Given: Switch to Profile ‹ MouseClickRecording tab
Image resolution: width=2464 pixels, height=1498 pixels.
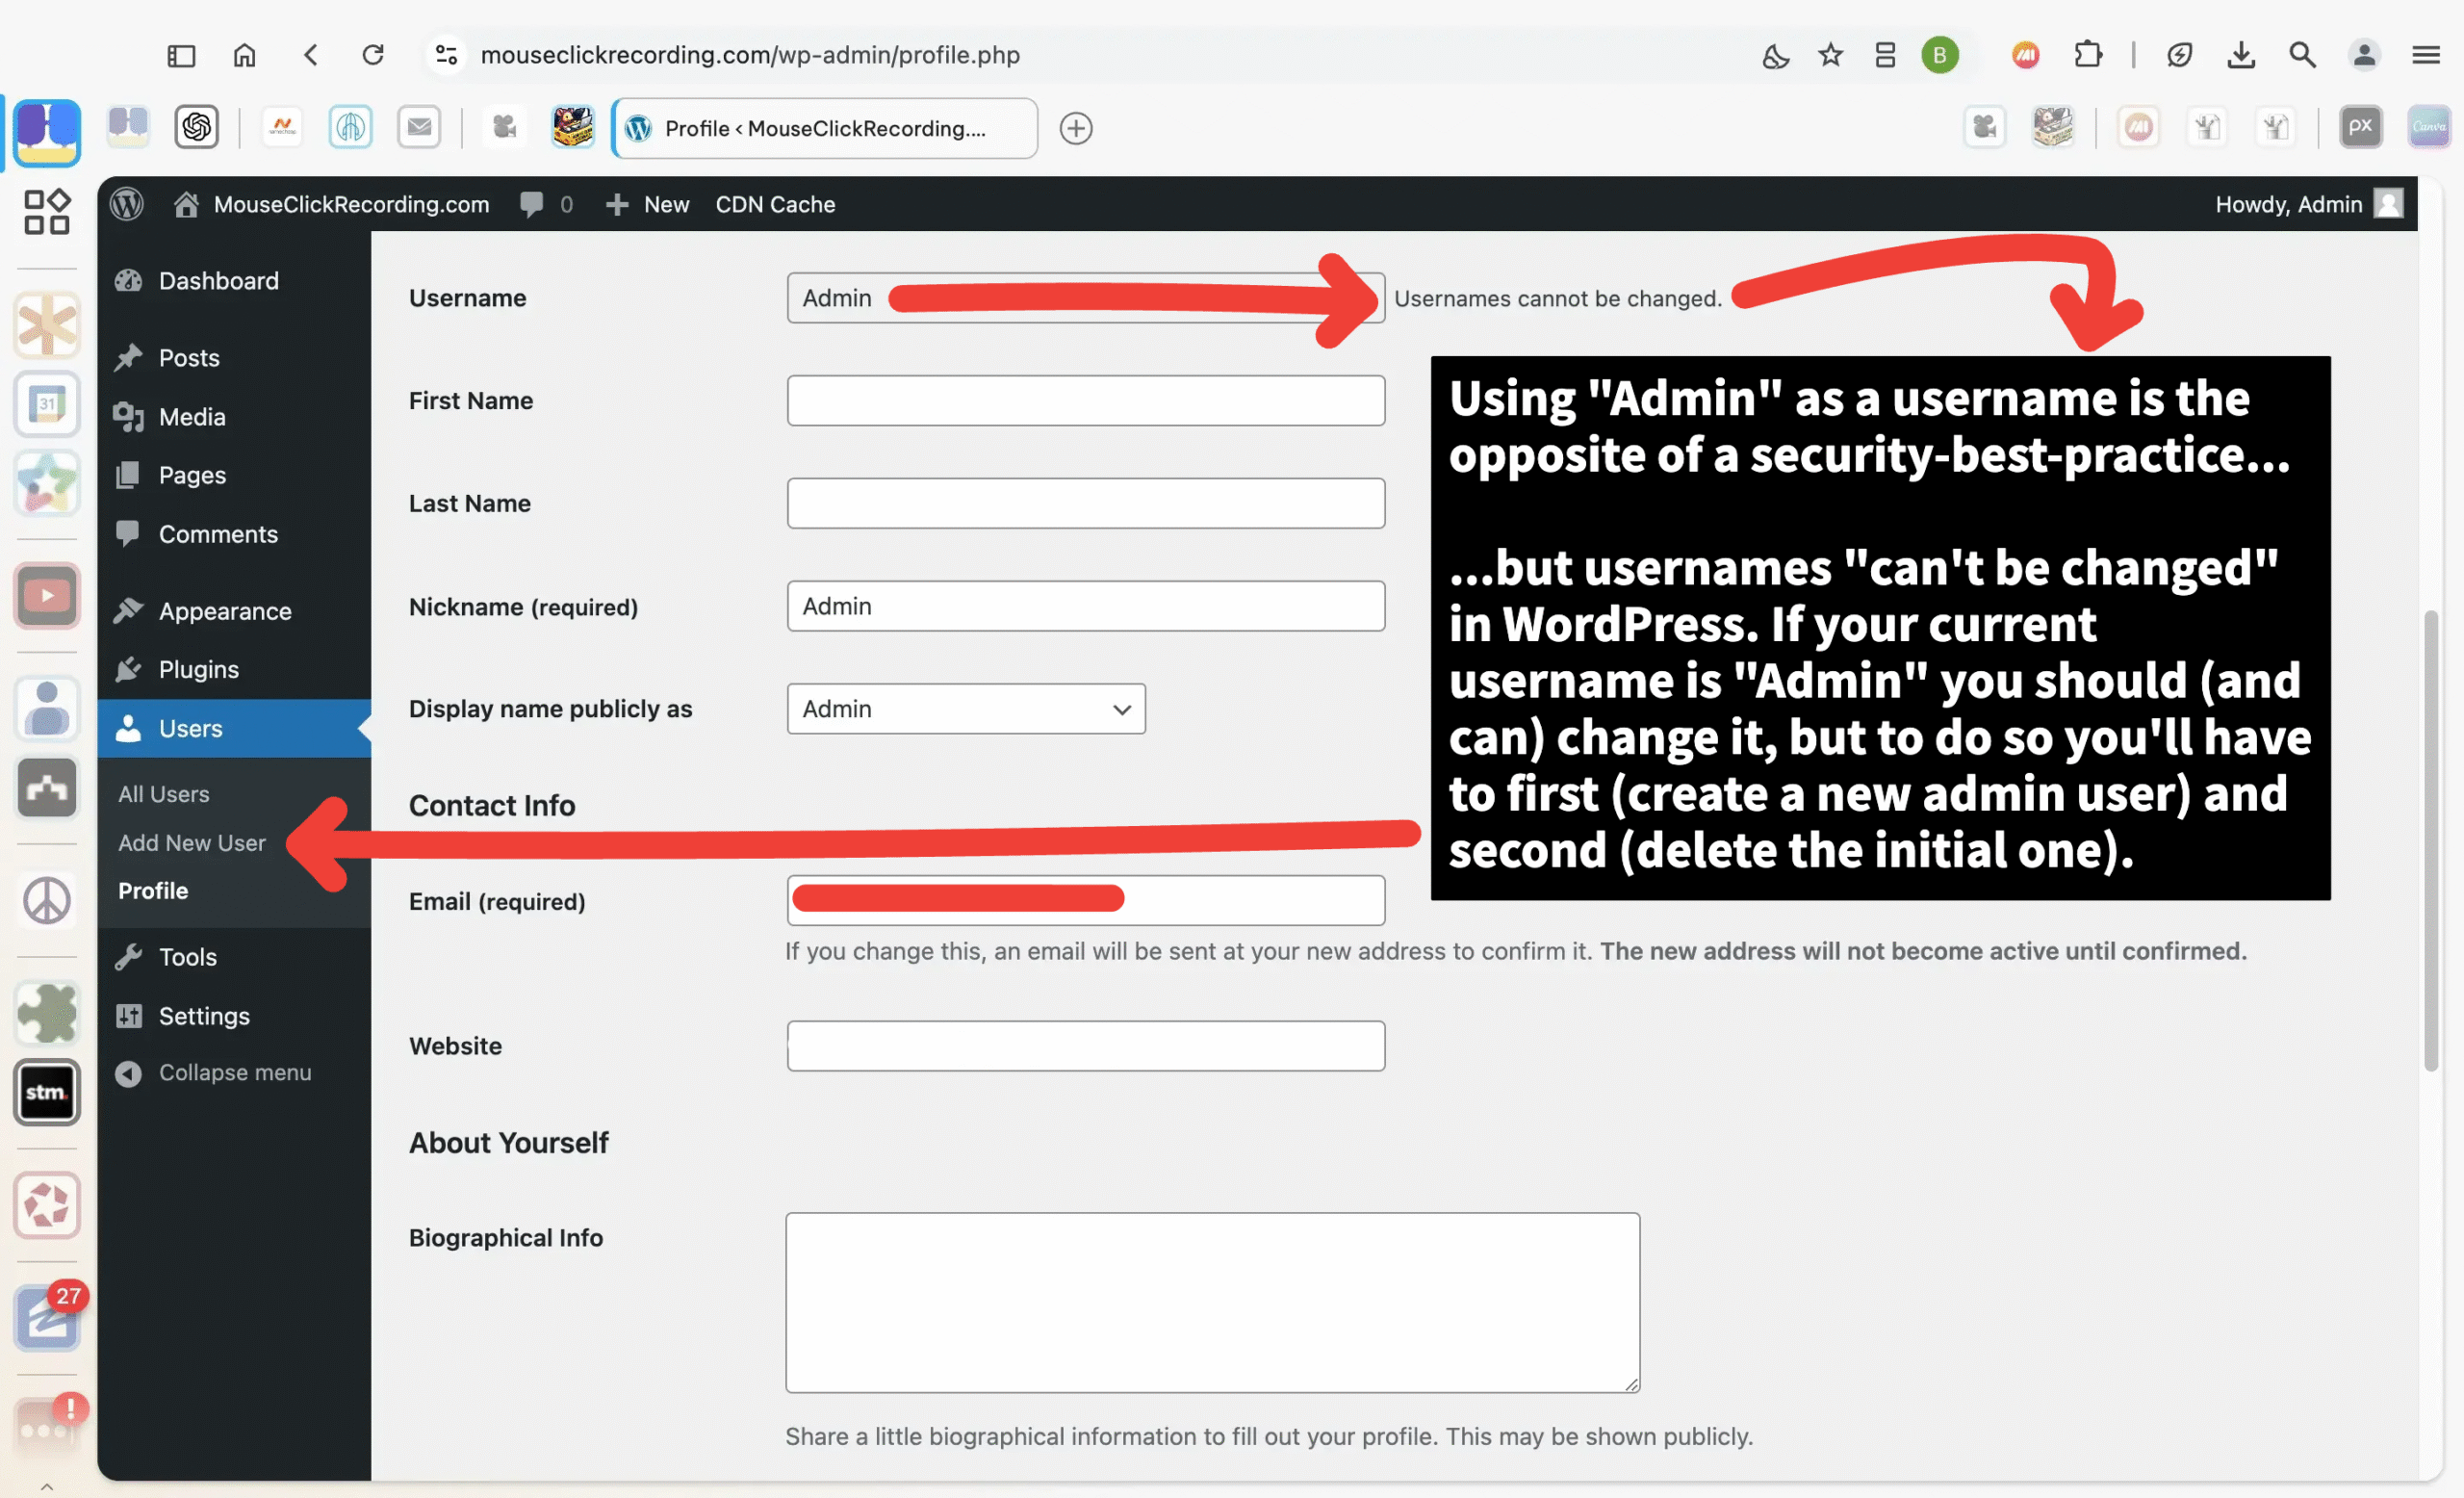Looking at the screenshot, I should (x=824, y=128).
